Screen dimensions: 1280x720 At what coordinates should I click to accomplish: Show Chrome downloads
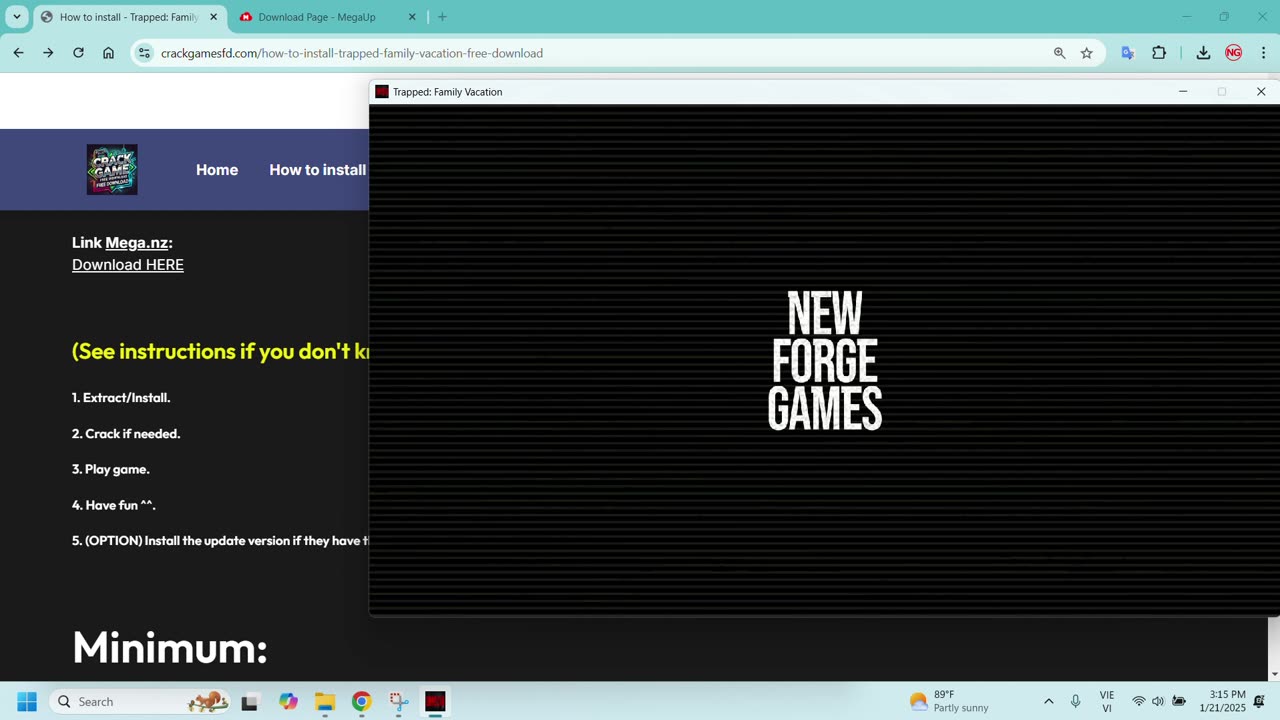pyautogui.click(x=1203, y=53)
